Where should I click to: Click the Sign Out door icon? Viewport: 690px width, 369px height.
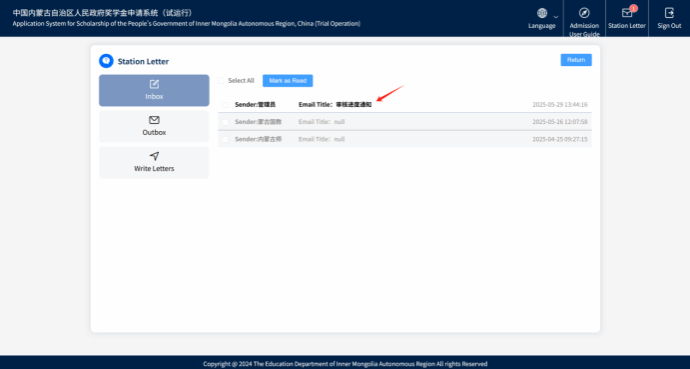pyautogui.click(x=669, y=13)
